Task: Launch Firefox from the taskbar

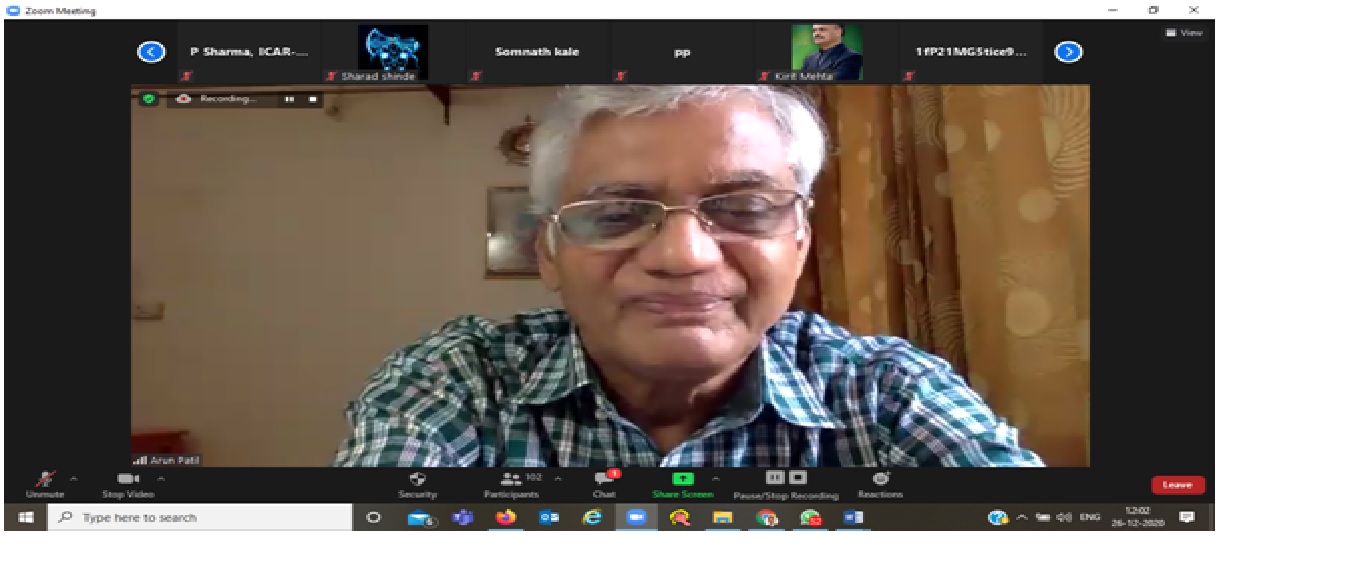Action: (x=505, y=518)
